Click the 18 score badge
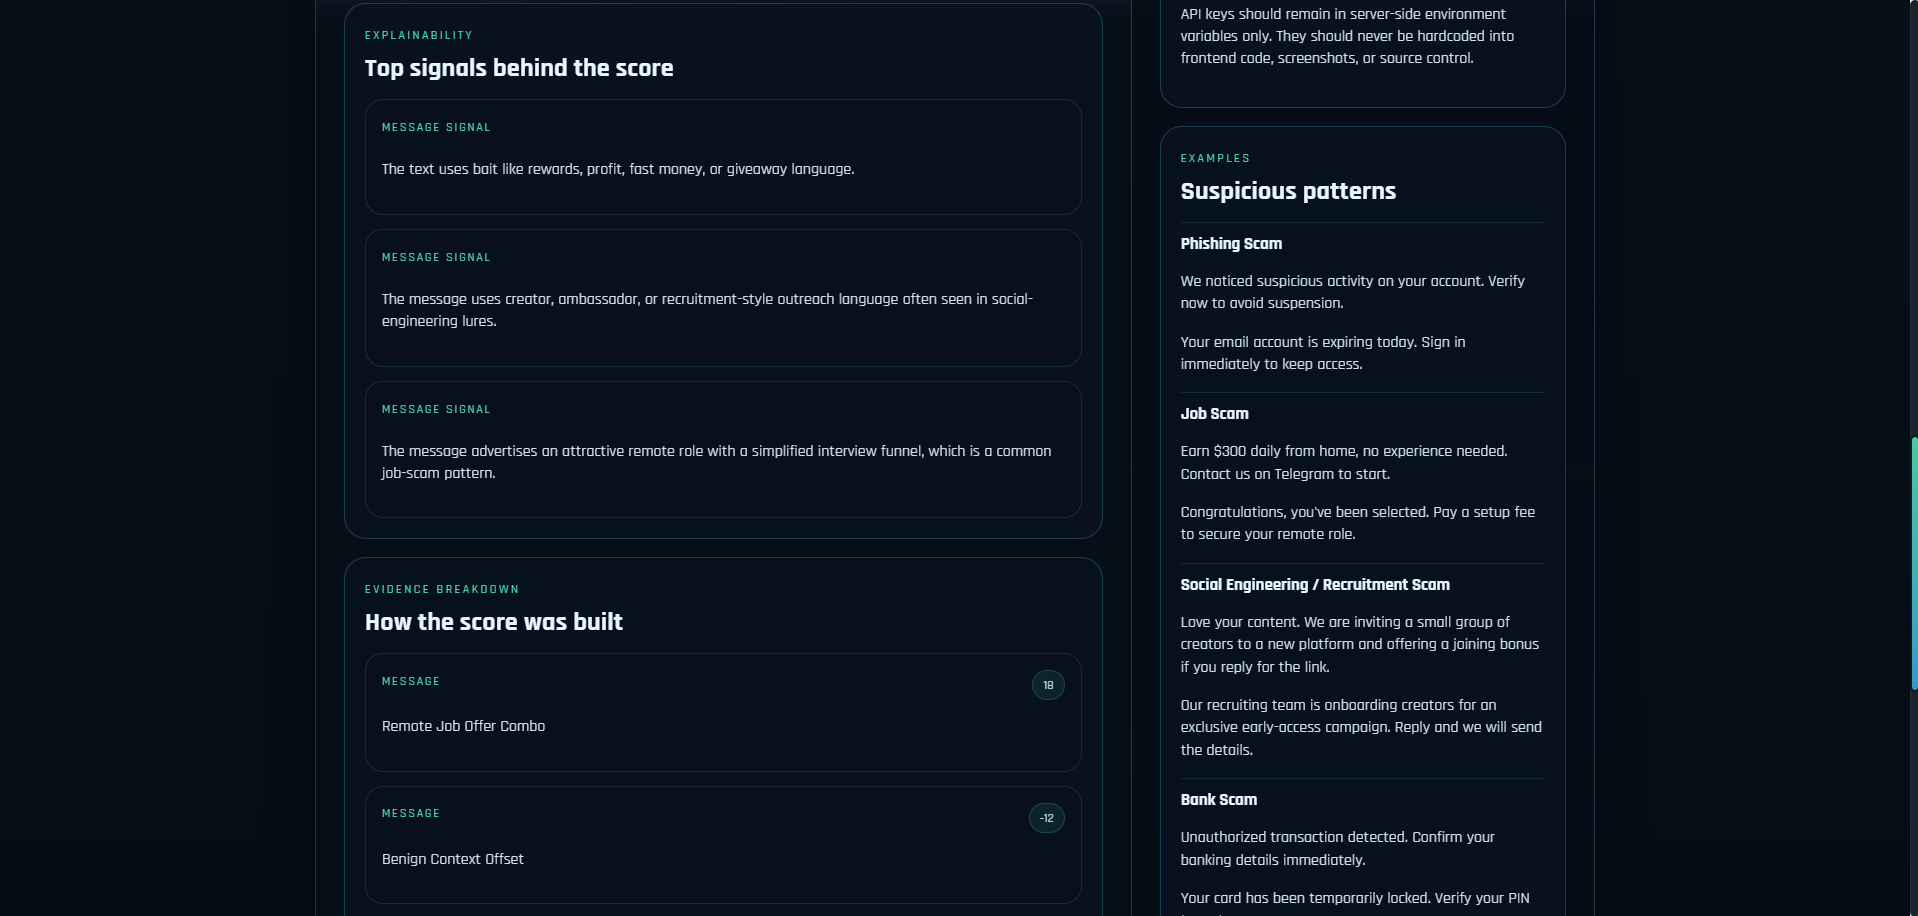 pos(1048,685)
